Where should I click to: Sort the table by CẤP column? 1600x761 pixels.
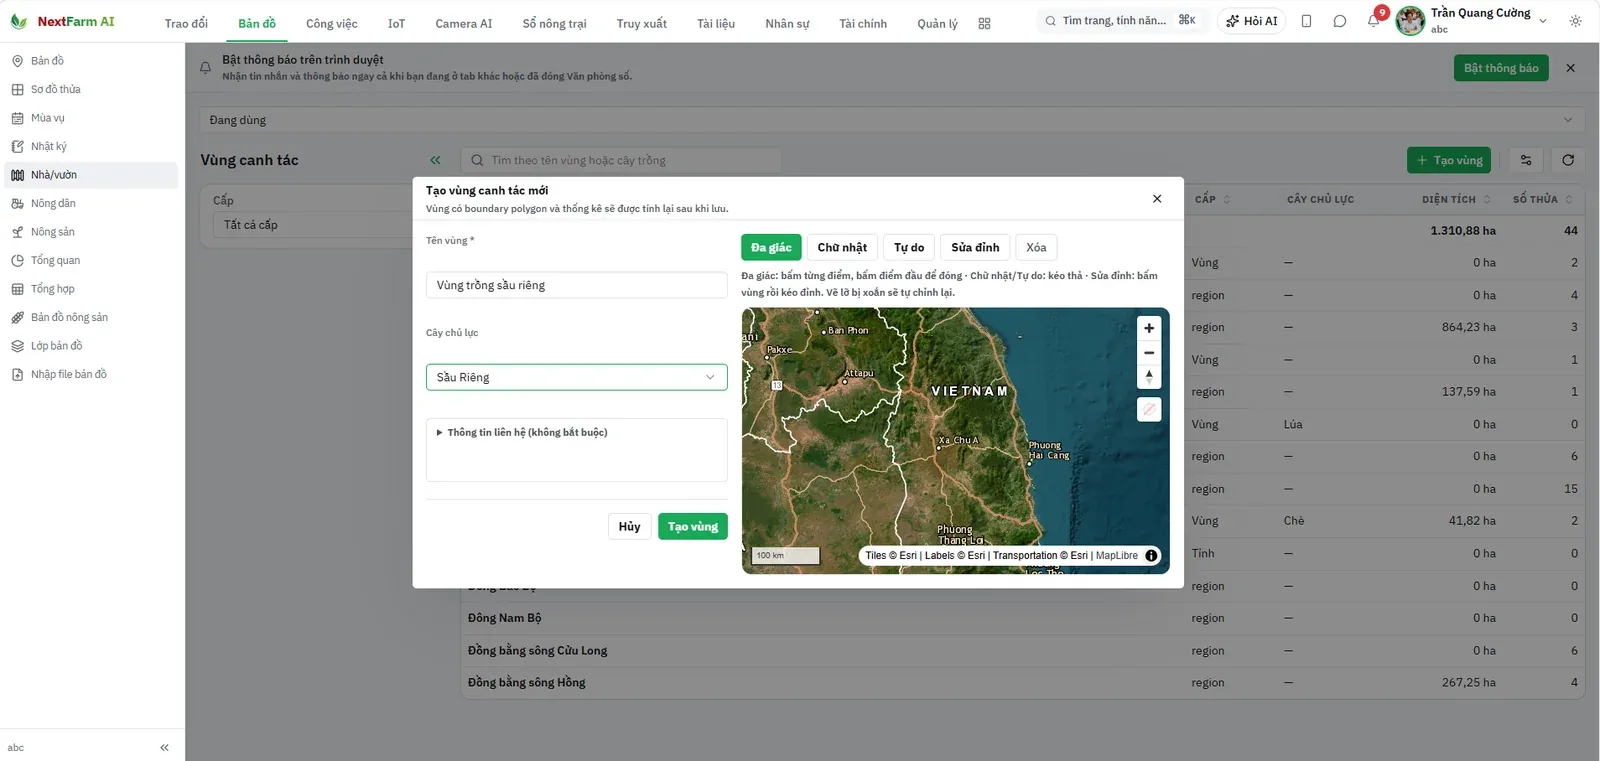click(1213, 199)
